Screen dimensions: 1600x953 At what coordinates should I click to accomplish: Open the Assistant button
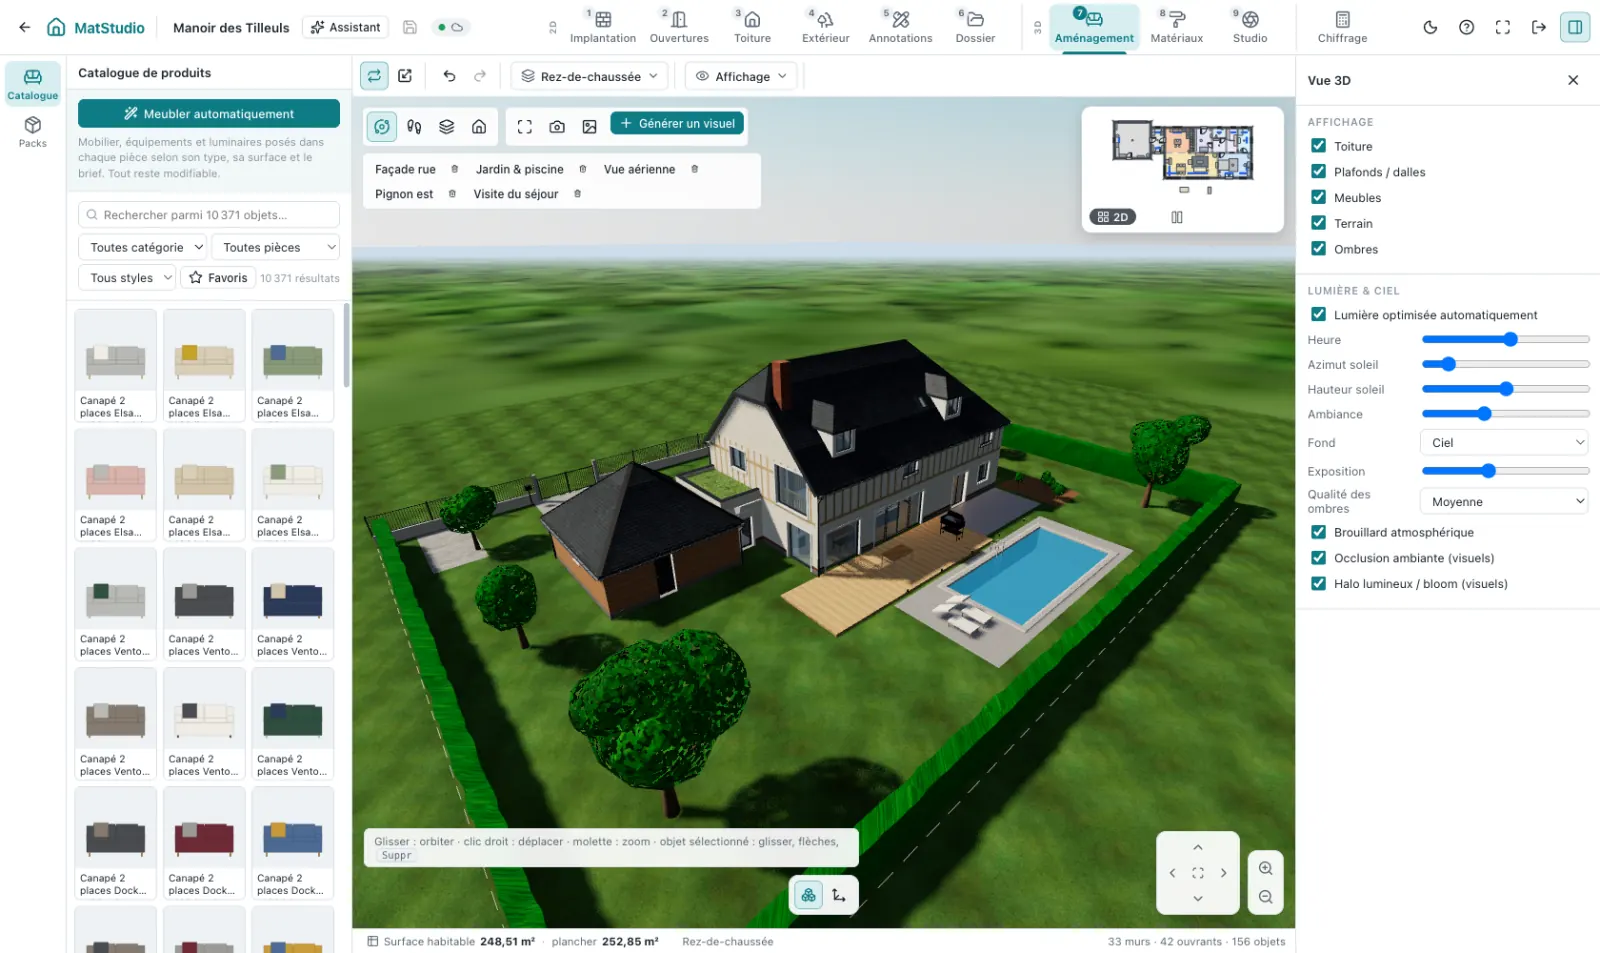tap(346, 27)
